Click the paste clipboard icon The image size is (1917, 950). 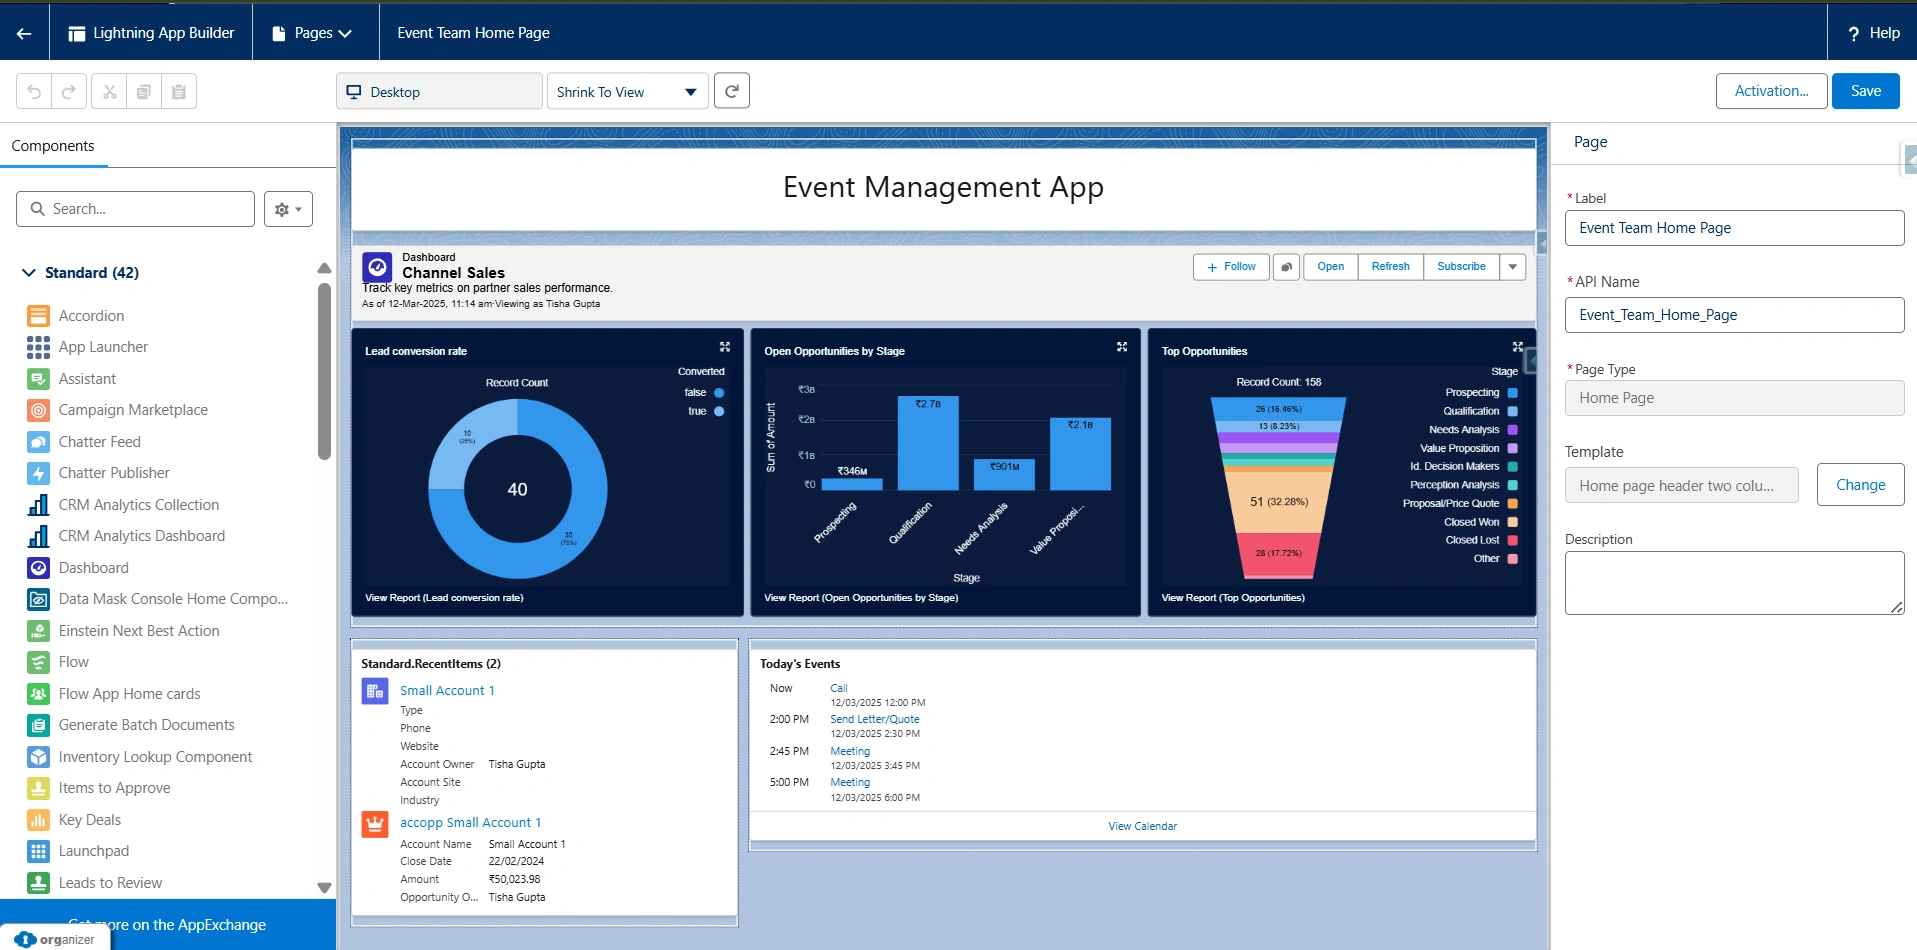coord(179,92)
